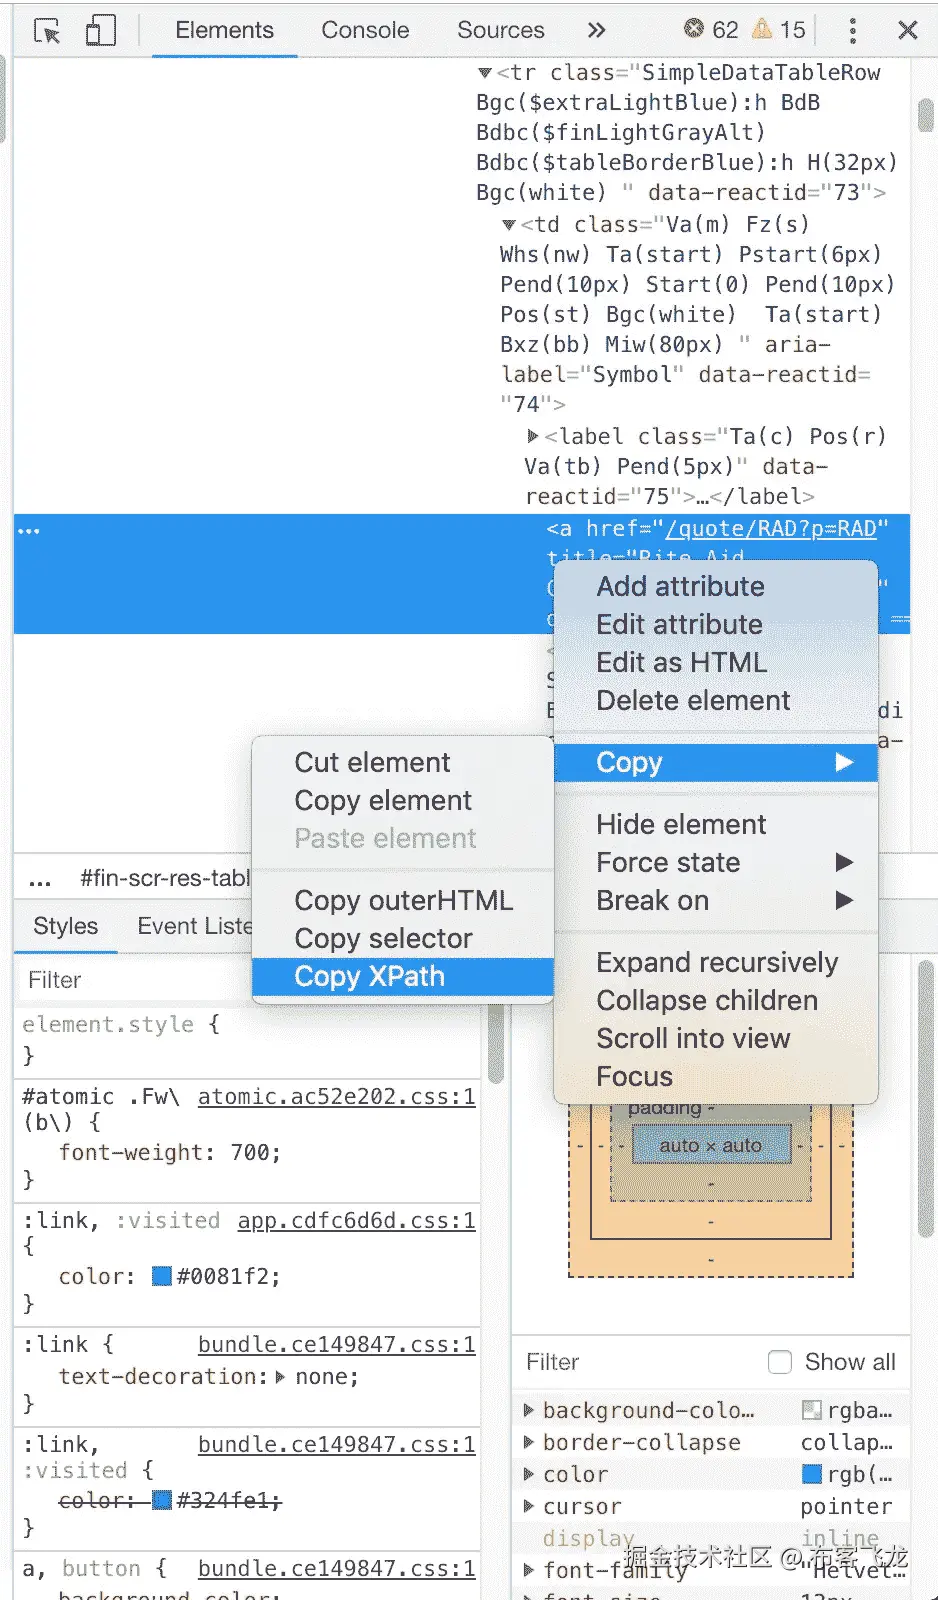The height and width of the screenshot is (1600, 938).
Task: Open the atomic.ac52e202.css:1 source link
Action: pos(336,1096)
